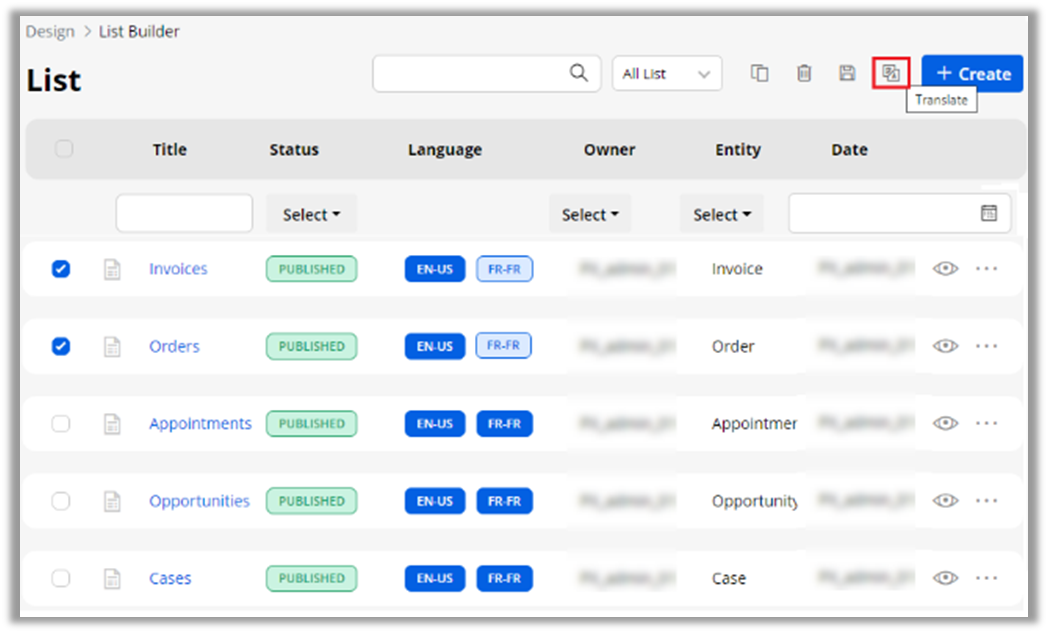The image size is (1048, 633).
Task: Tick the Appointments row checkbox
Action: [61, 423]
